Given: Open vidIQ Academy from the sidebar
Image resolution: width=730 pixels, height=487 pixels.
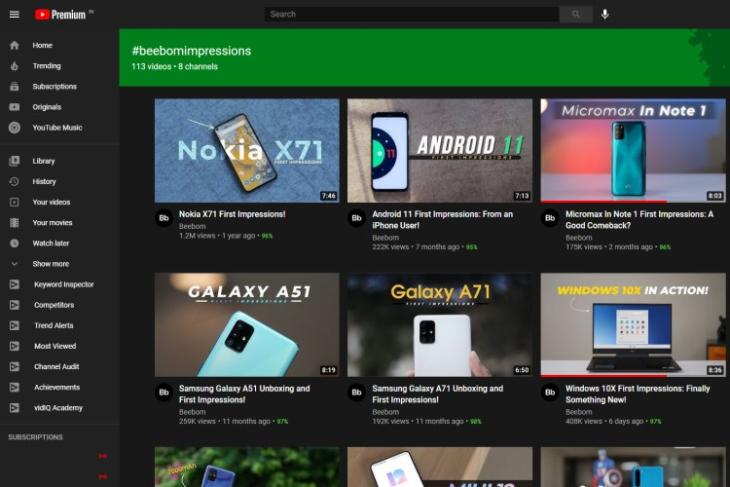Looking at the screenshot, I should coord(58,407).
